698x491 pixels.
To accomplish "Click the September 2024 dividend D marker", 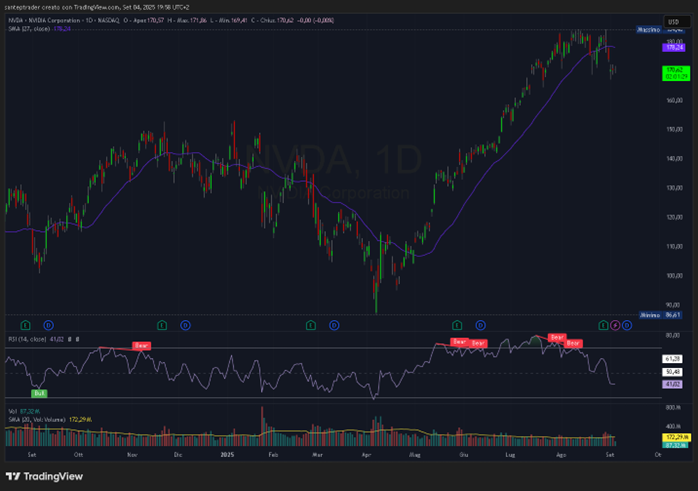I will coord(49,325).
